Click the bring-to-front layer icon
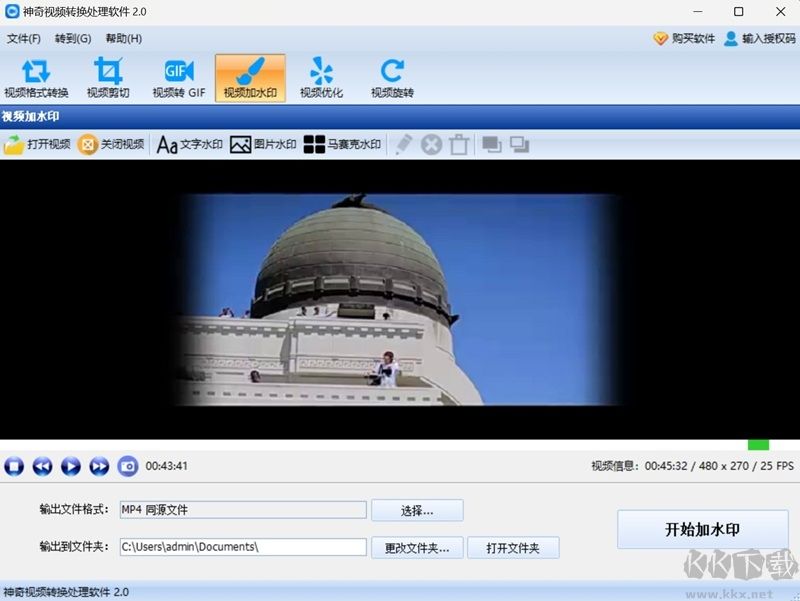 point(491,145)
